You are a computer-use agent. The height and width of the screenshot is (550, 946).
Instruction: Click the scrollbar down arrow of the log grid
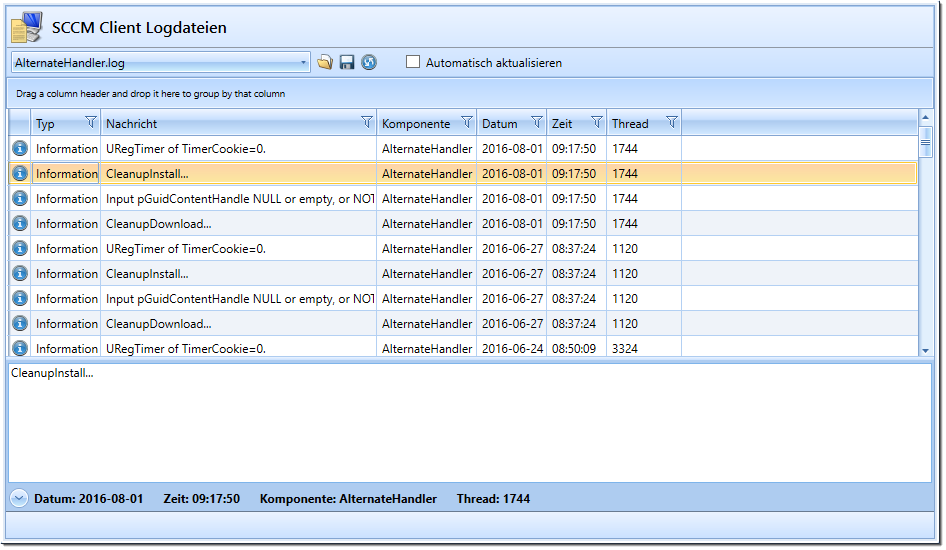925,350
